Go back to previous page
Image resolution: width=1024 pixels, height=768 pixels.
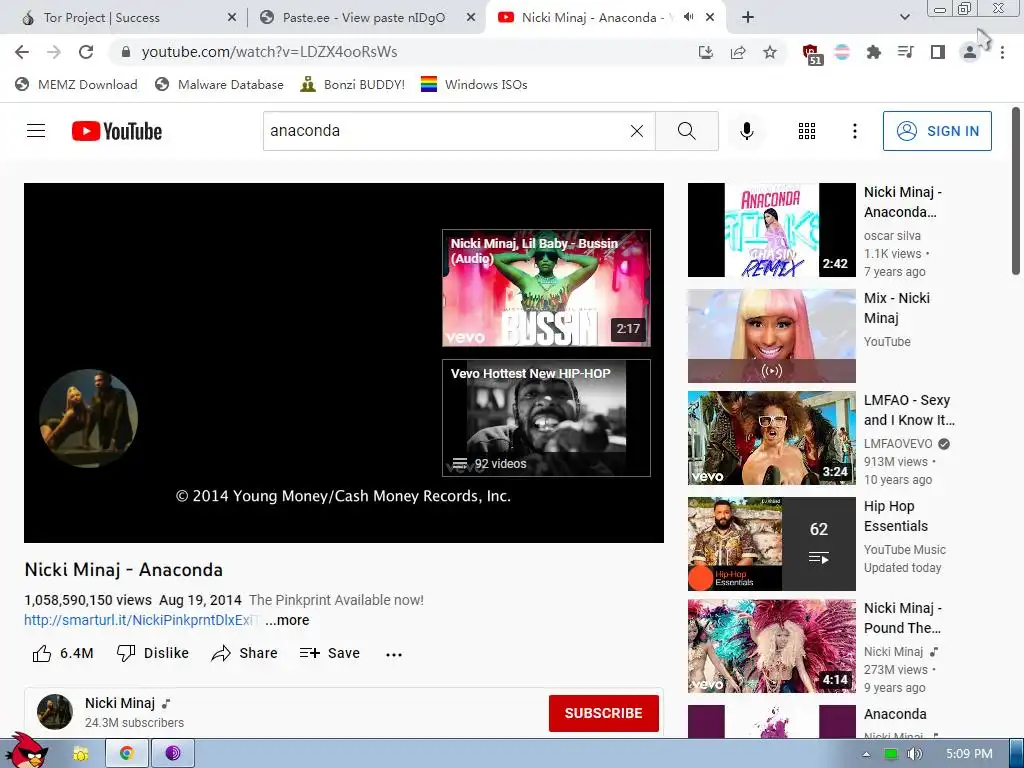tap(22, 52)
